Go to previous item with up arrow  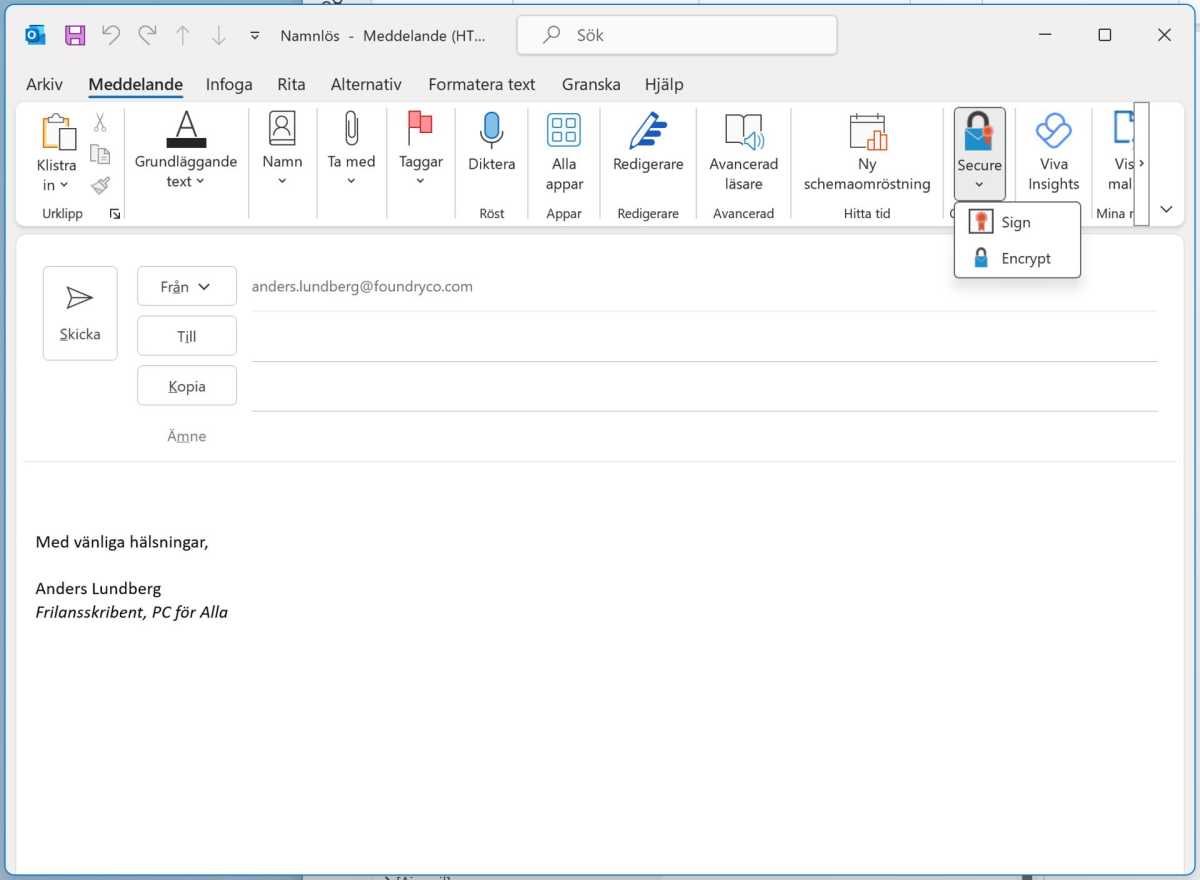coord(183,35)
